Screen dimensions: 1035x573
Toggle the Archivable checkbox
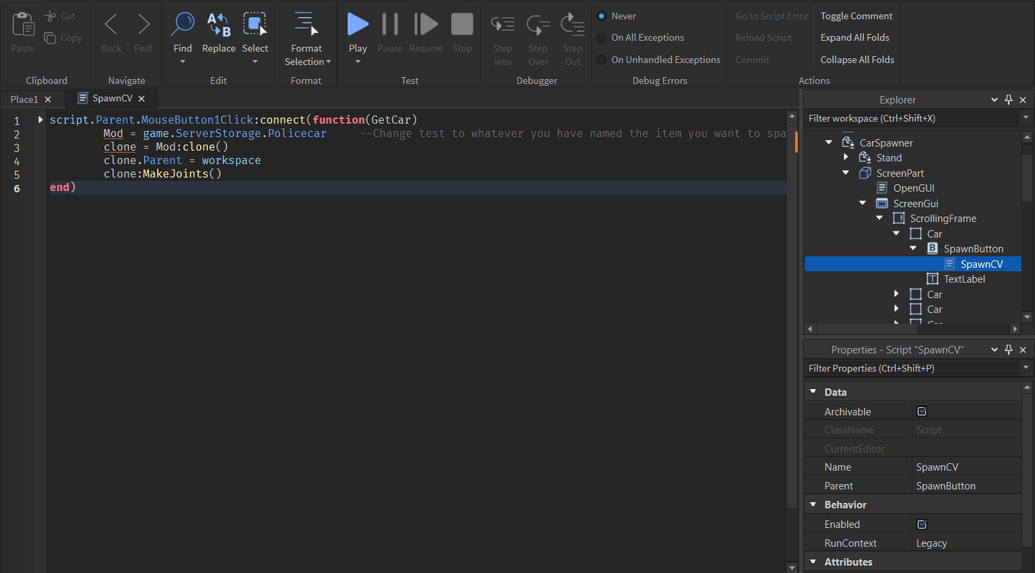coord(922,411)
